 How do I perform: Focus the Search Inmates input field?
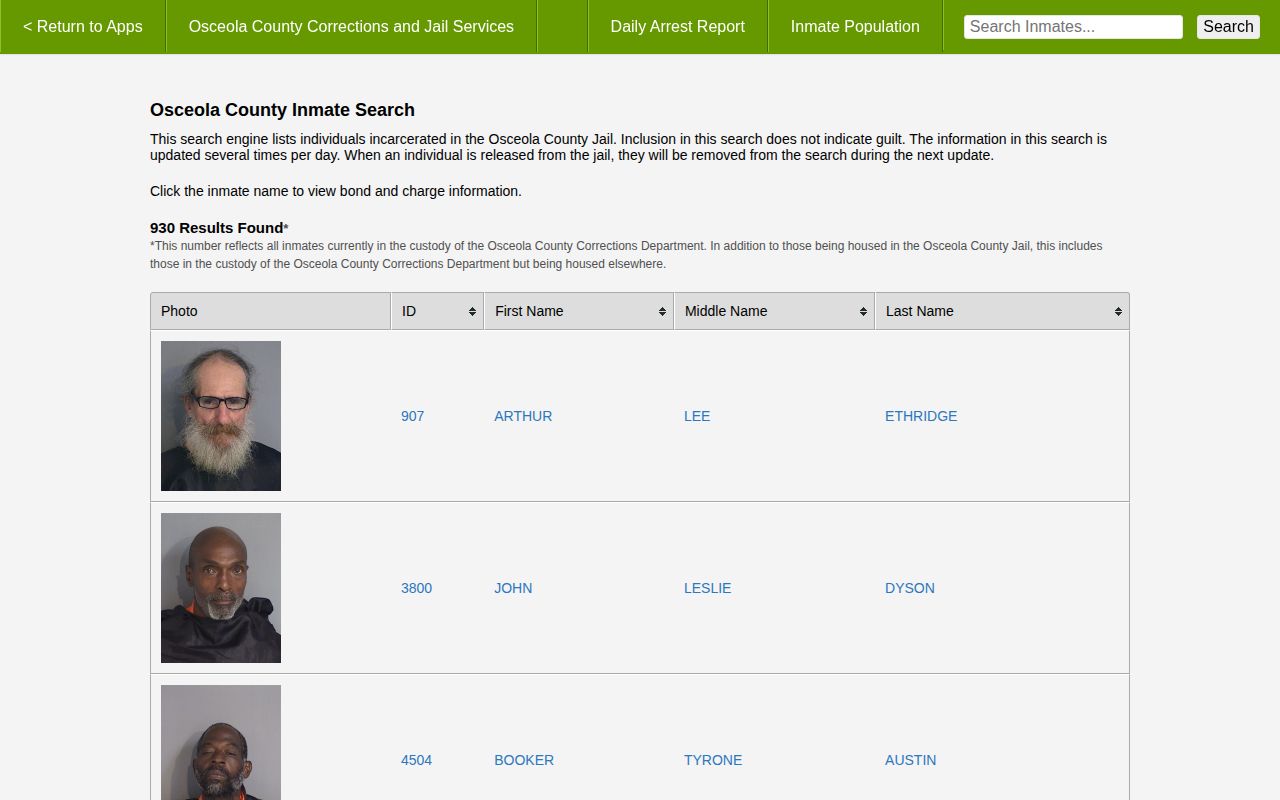pyautogui.click(x=1073, y=27)
